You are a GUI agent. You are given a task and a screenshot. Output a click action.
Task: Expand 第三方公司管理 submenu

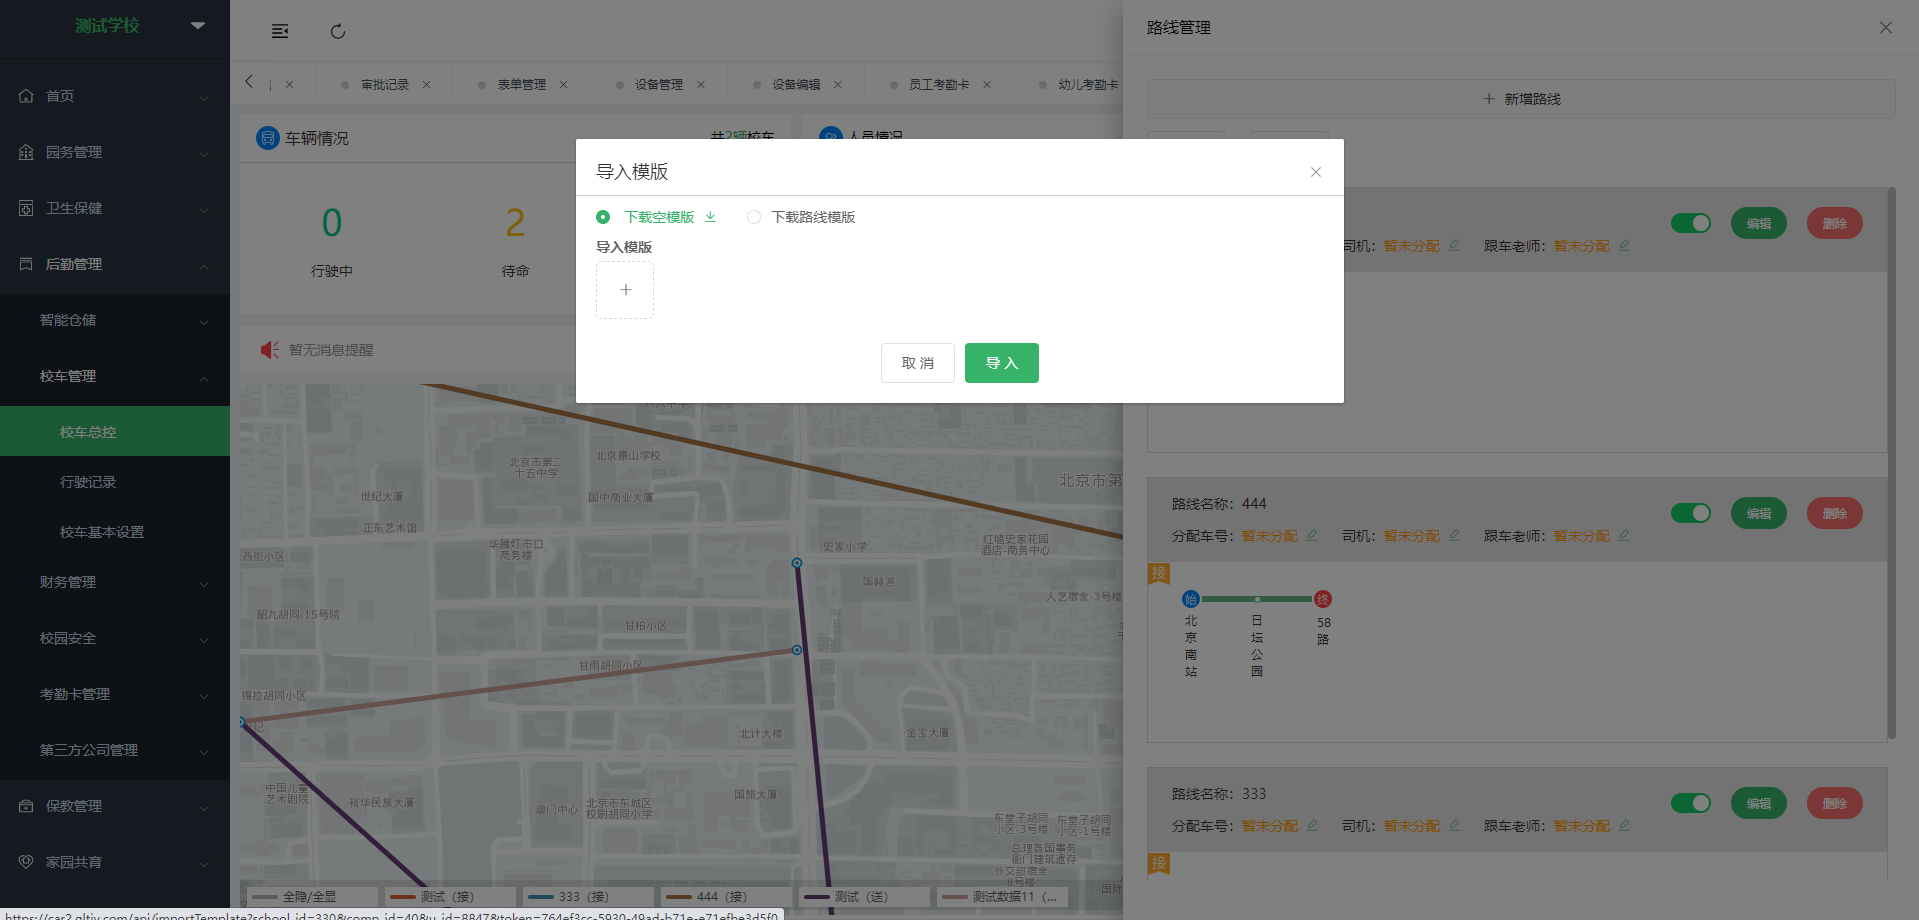115,750
